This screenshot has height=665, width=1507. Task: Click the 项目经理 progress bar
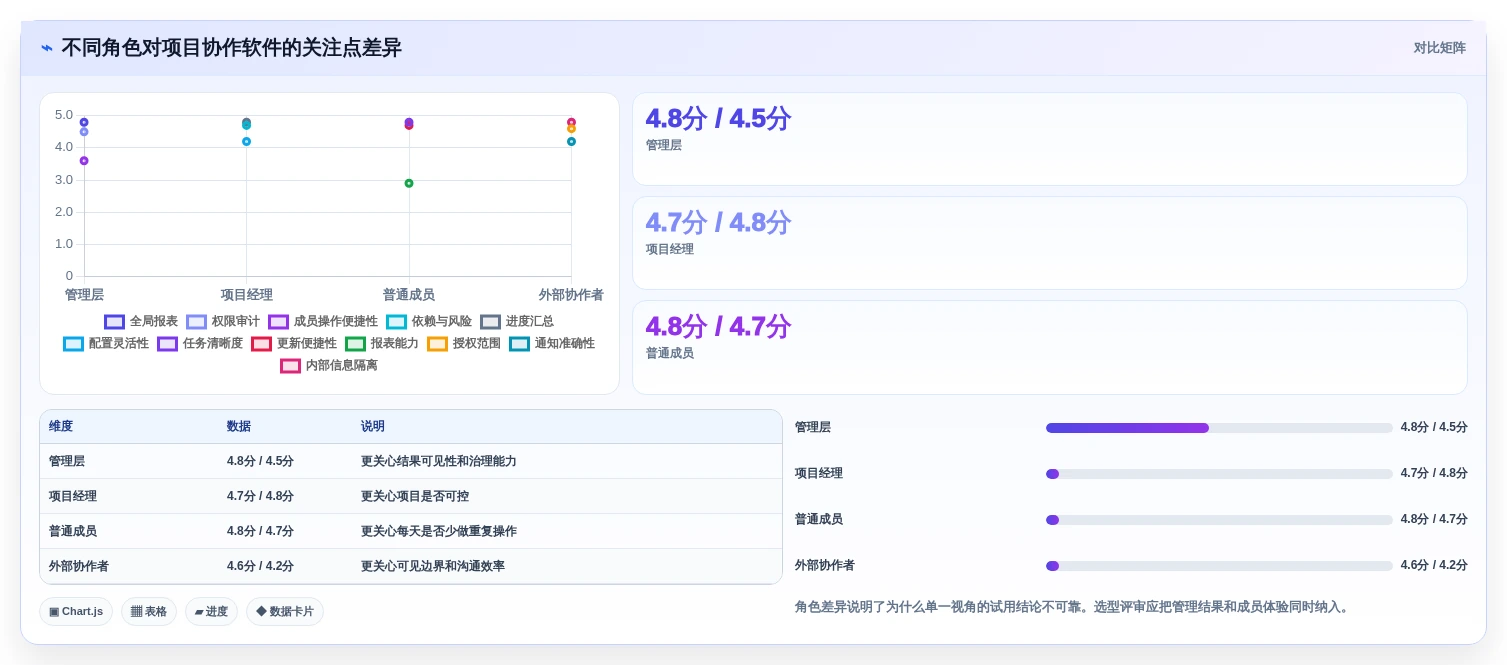click(x=1219, y=474)
